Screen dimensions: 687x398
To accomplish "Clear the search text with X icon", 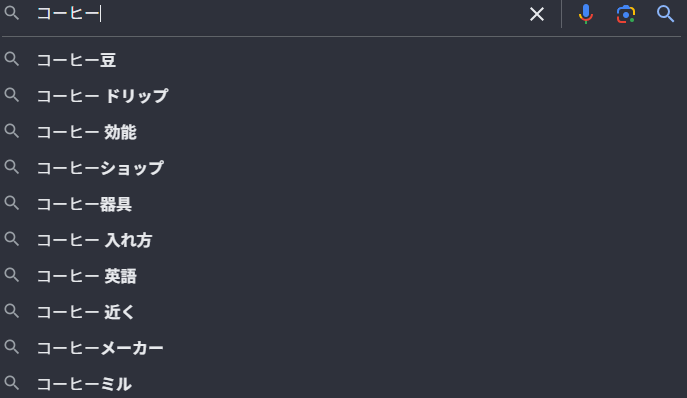I will [x=537, y=14].
